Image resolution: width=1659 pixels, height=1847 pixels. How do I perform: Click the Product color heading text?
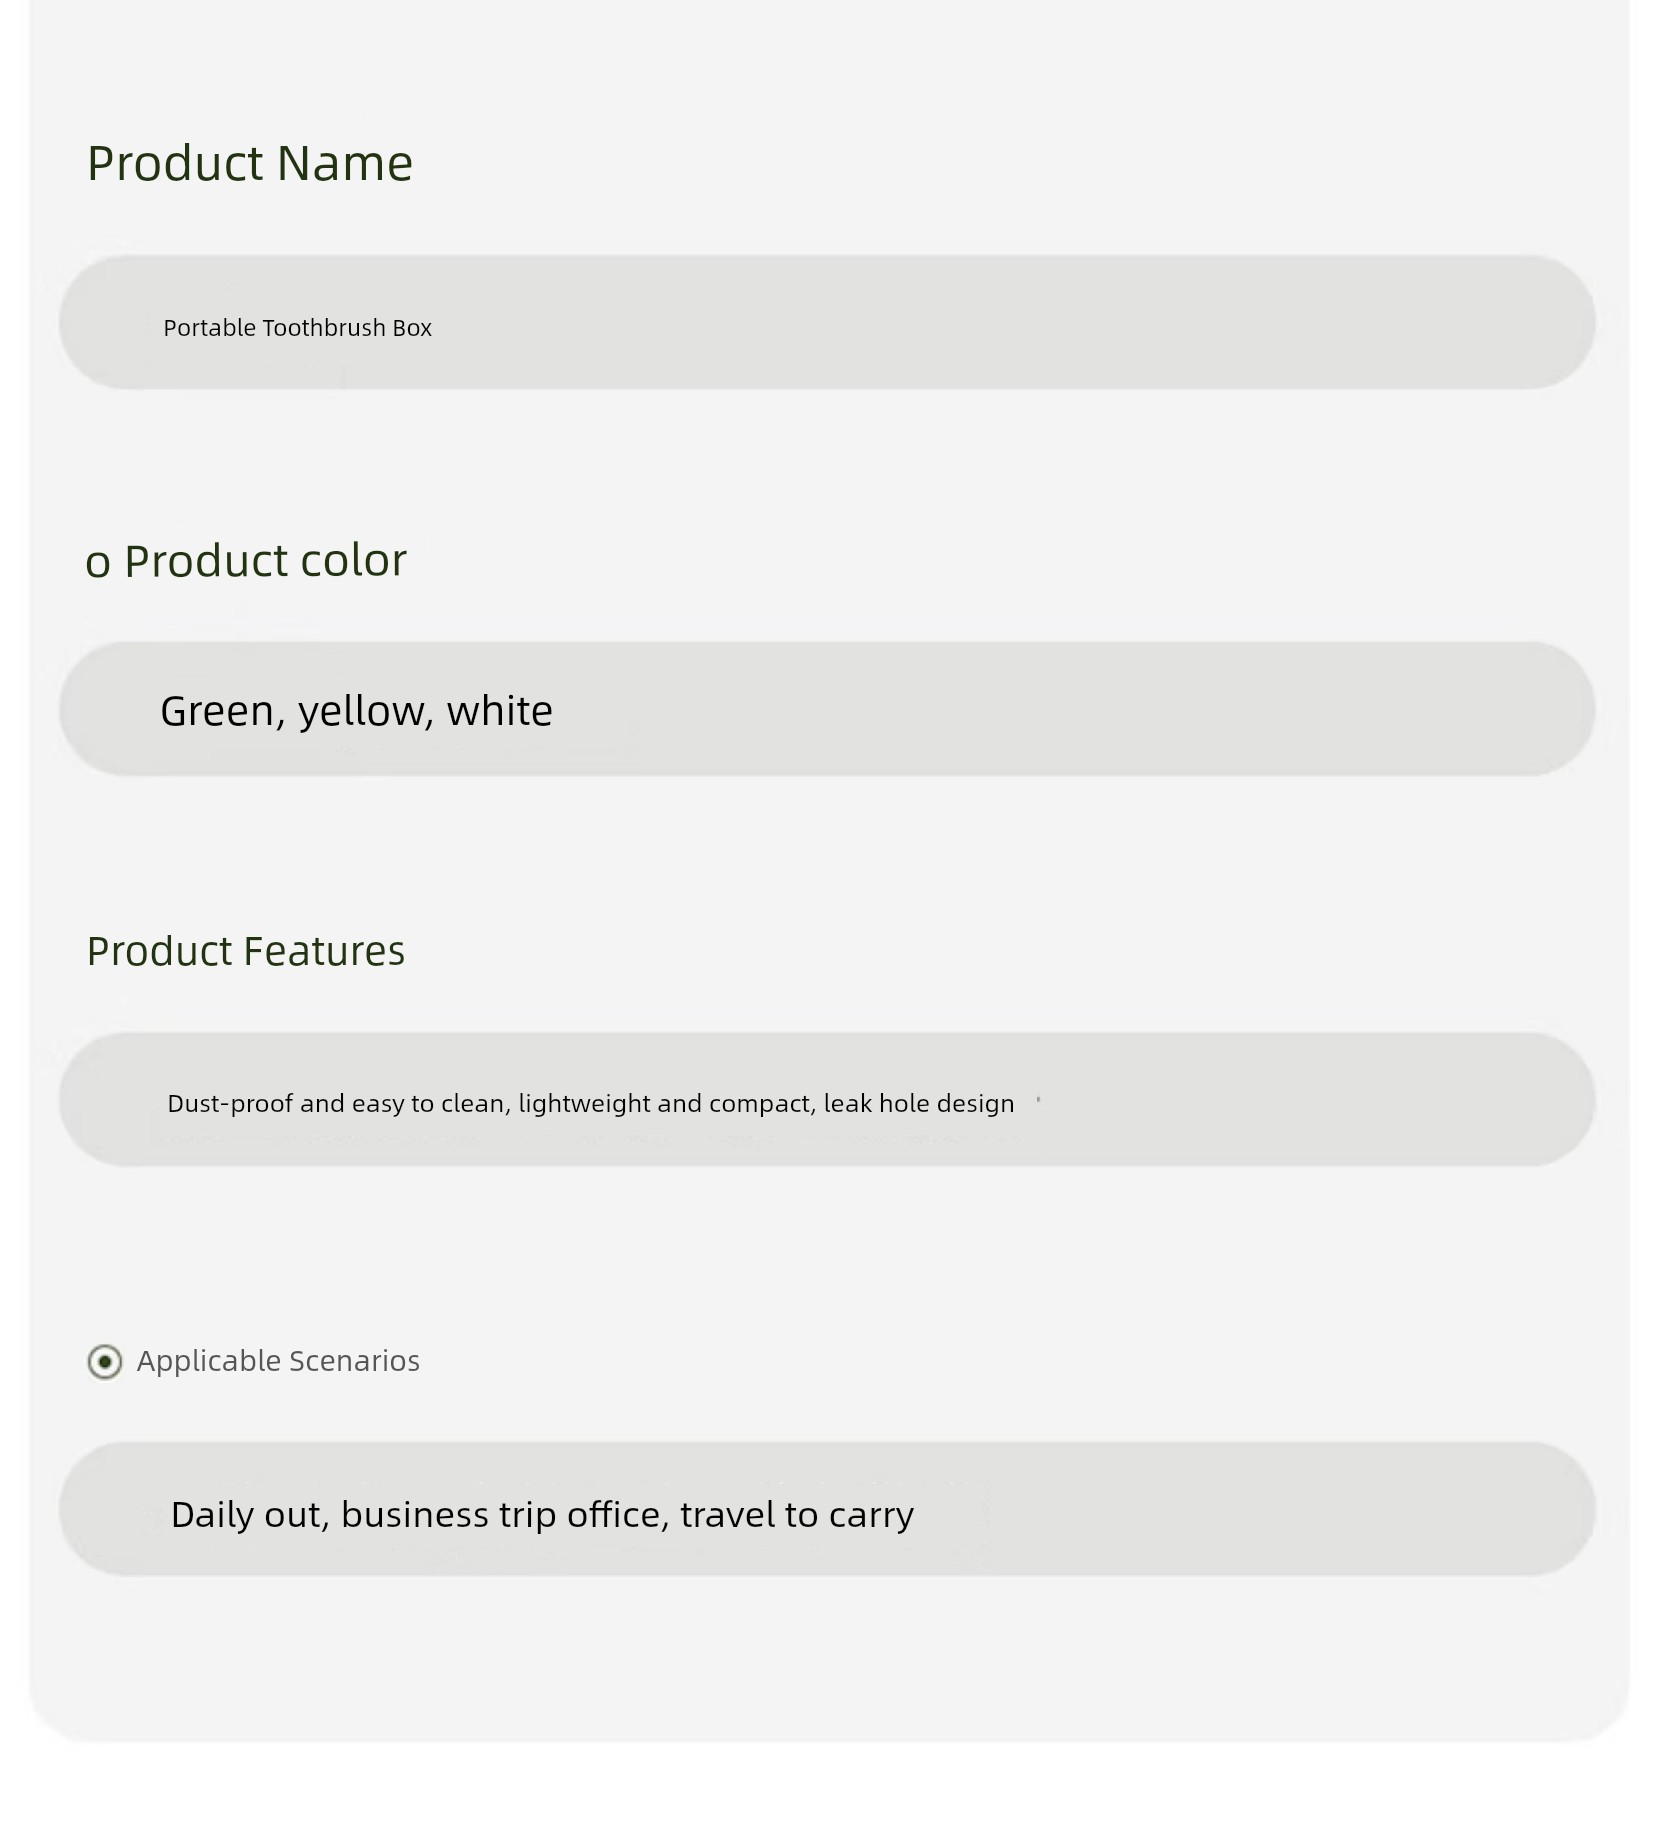pyautogui.click(x=265, y=561)
